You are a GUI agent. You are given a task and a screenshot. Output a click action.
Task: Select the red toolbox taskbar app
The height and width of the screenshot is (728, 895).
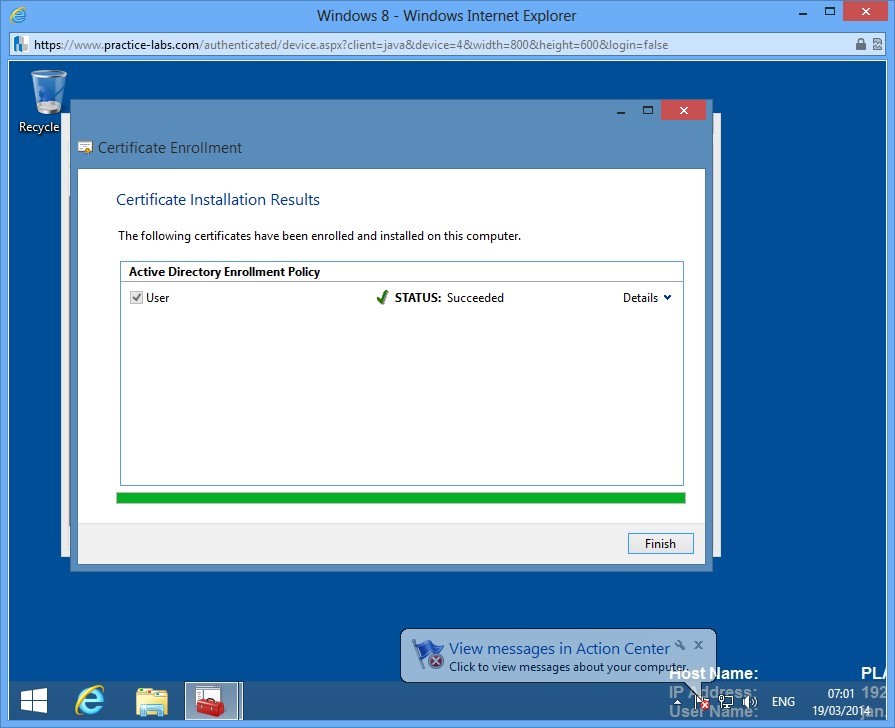pos(211,701)
